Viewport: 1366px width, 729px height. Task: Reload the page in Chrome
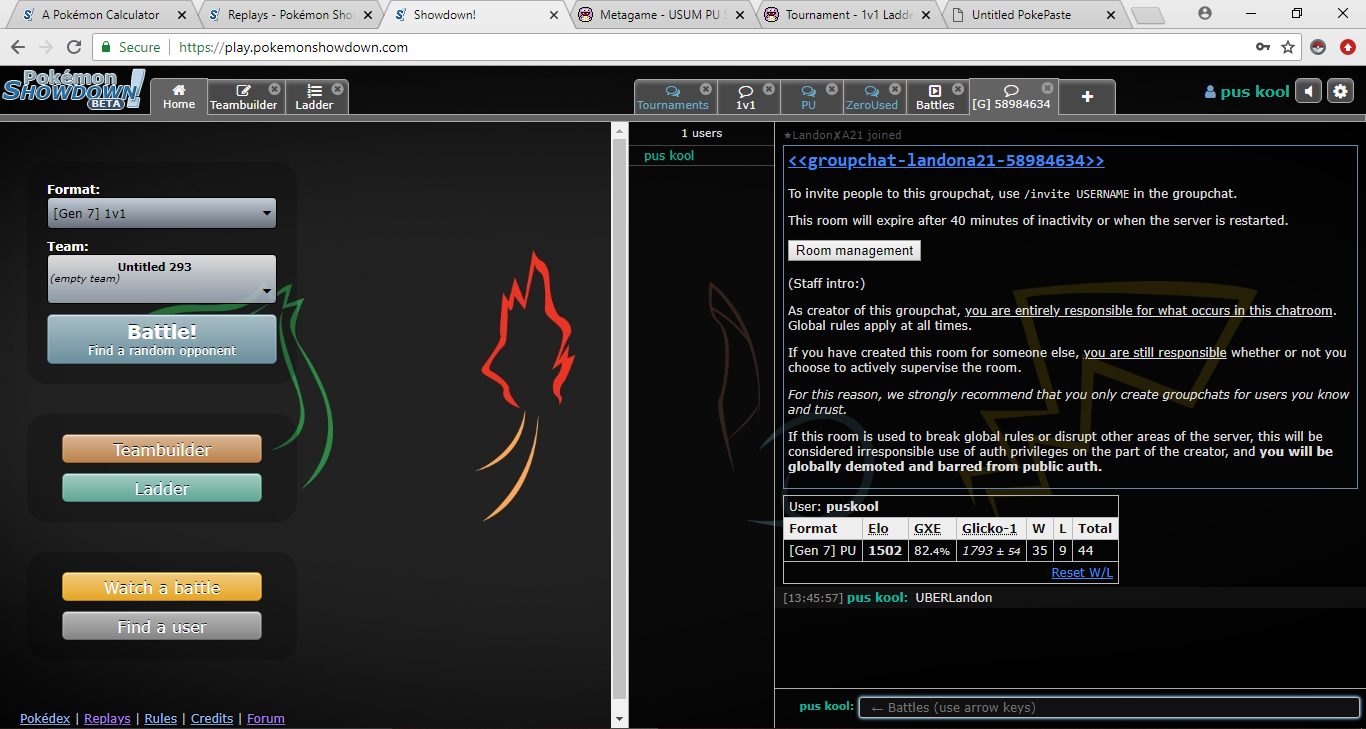[x=74, y=47]
